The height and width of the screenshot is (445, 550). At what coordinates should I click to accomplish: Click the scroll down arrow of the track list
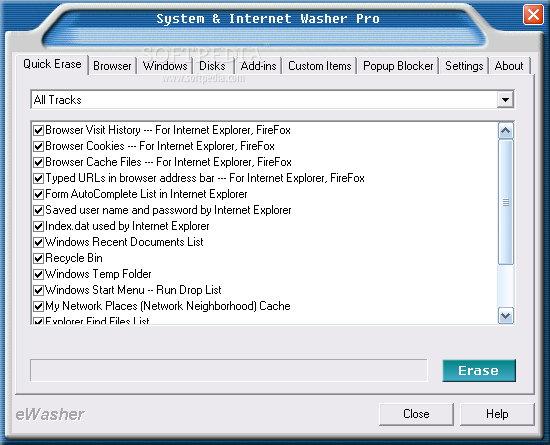coord(505,316)
